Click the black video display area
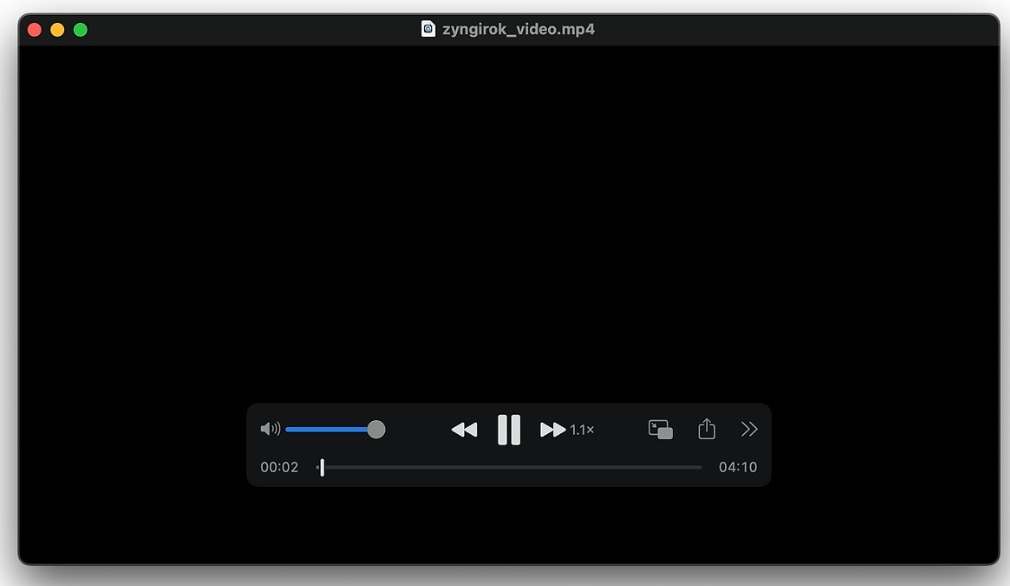This screenshot has width=1010, height=586. click(508, 220)
